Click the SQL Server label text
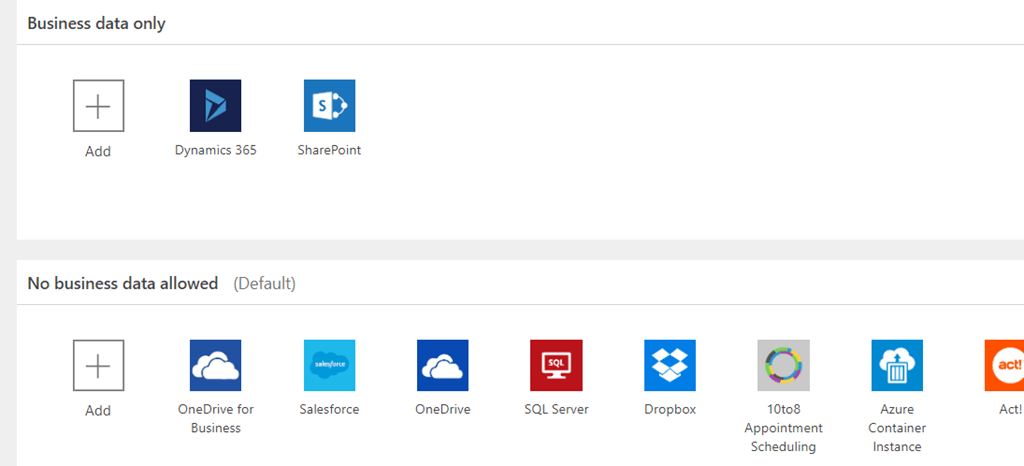Image resolution: width=1024 pixels, height=466 pixels. 556,410
